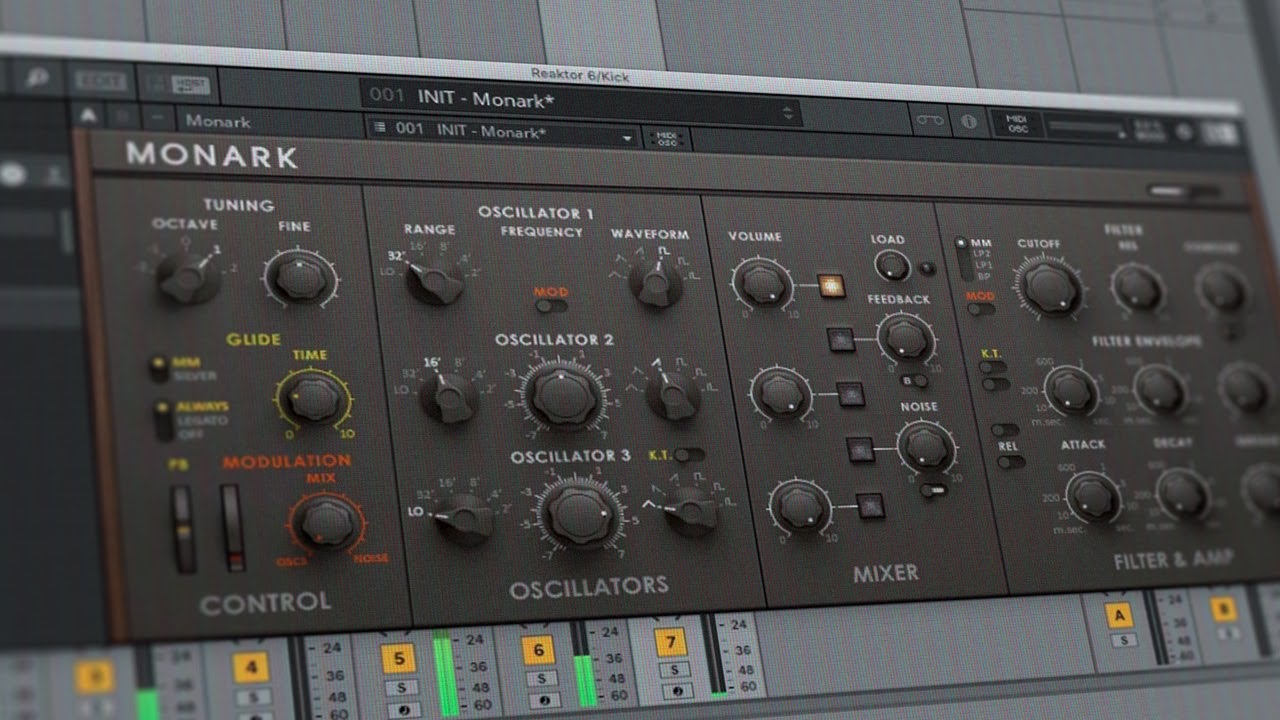This screenshot has height=720, width=1280.
Task: Toggle oscillator 3 mixer on/off square button
Action: [870, 507]
